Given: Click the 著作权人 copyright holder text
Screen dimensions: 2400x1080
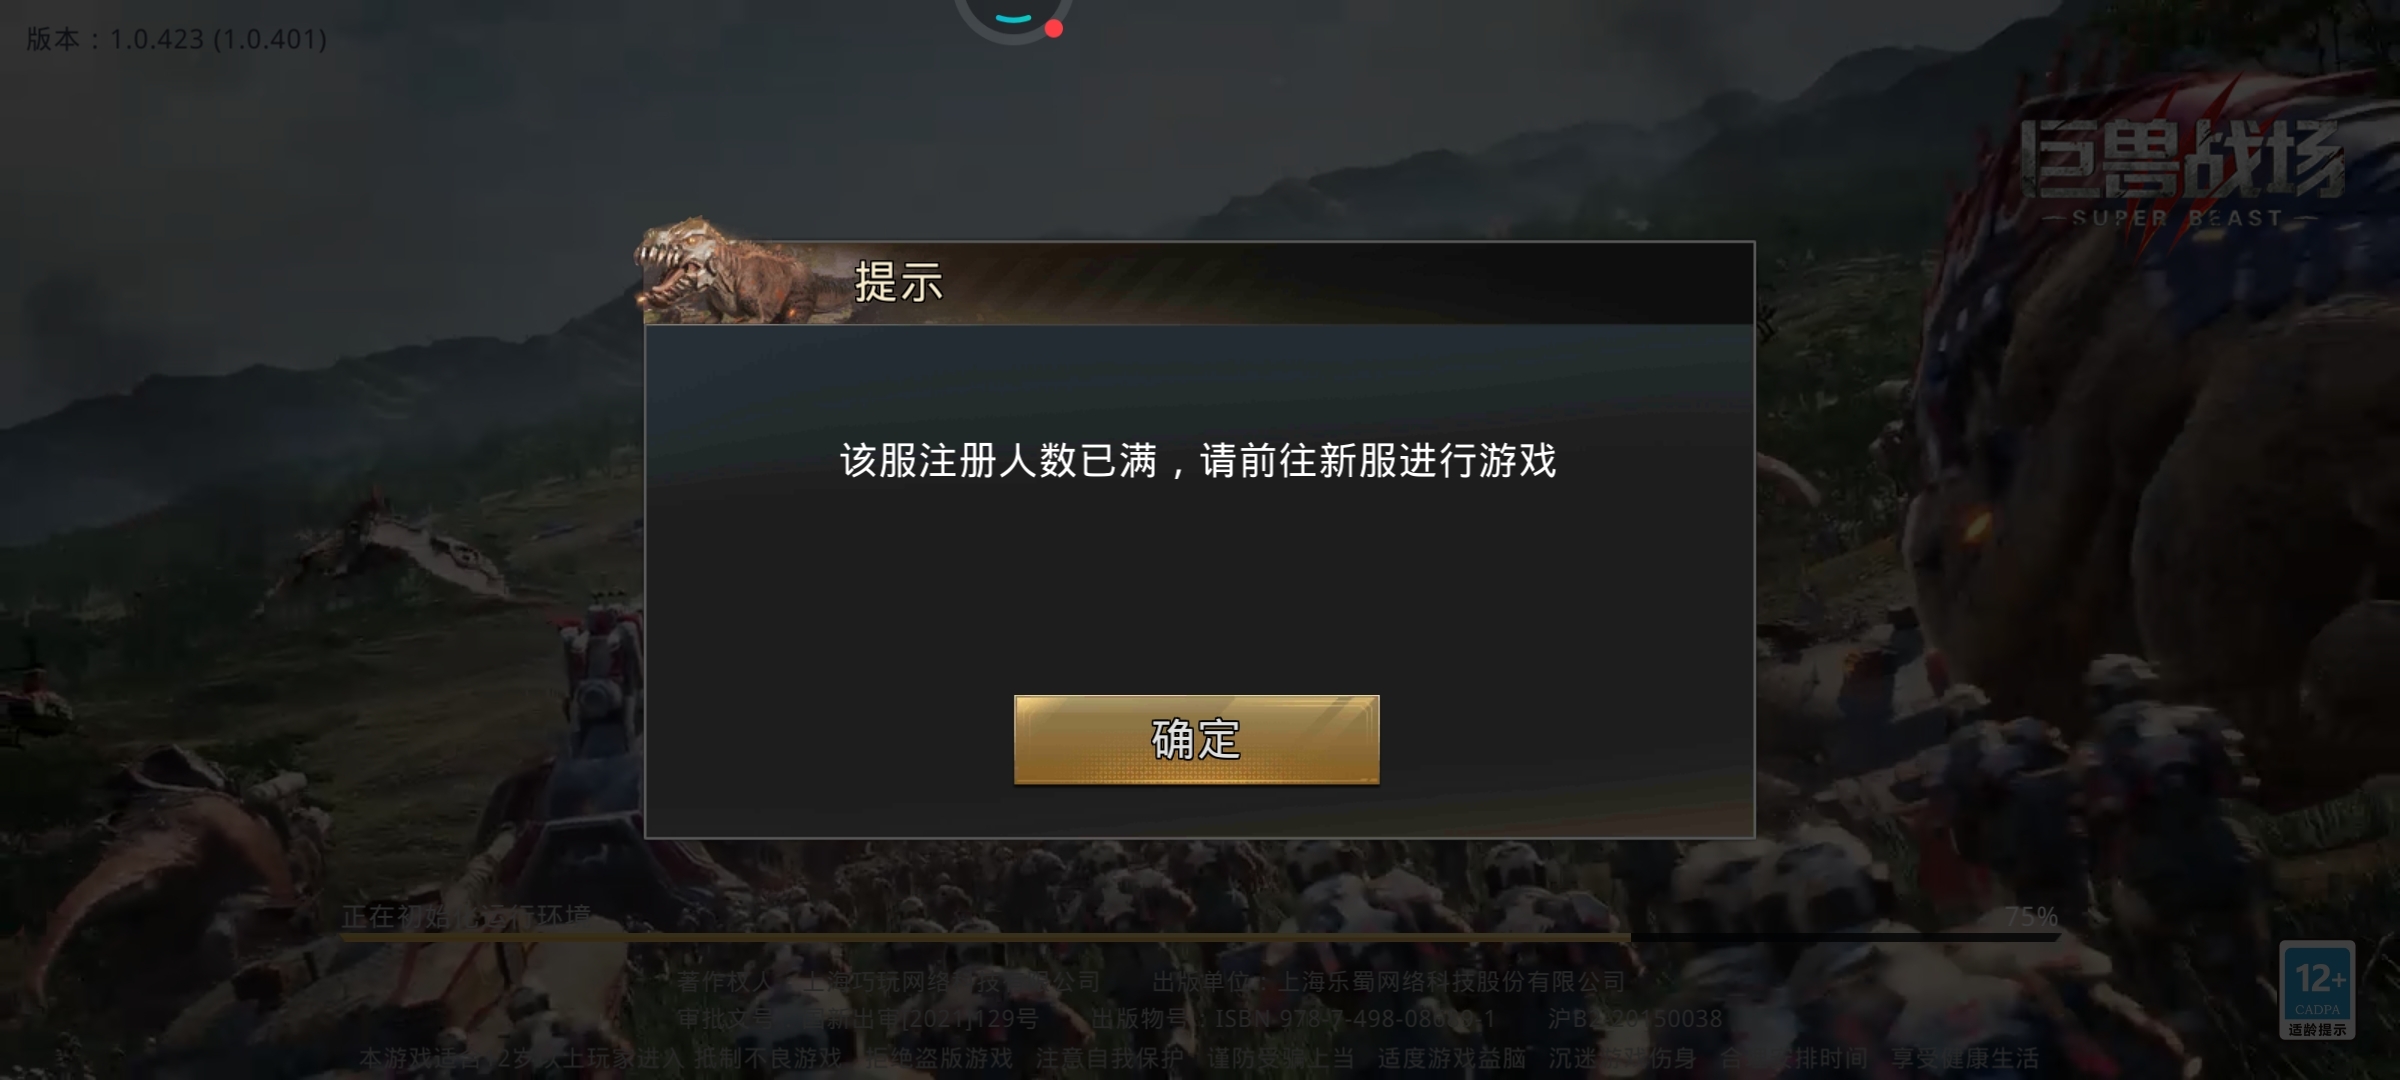Looking at the screenshot, I should click(x=888, y=982).
